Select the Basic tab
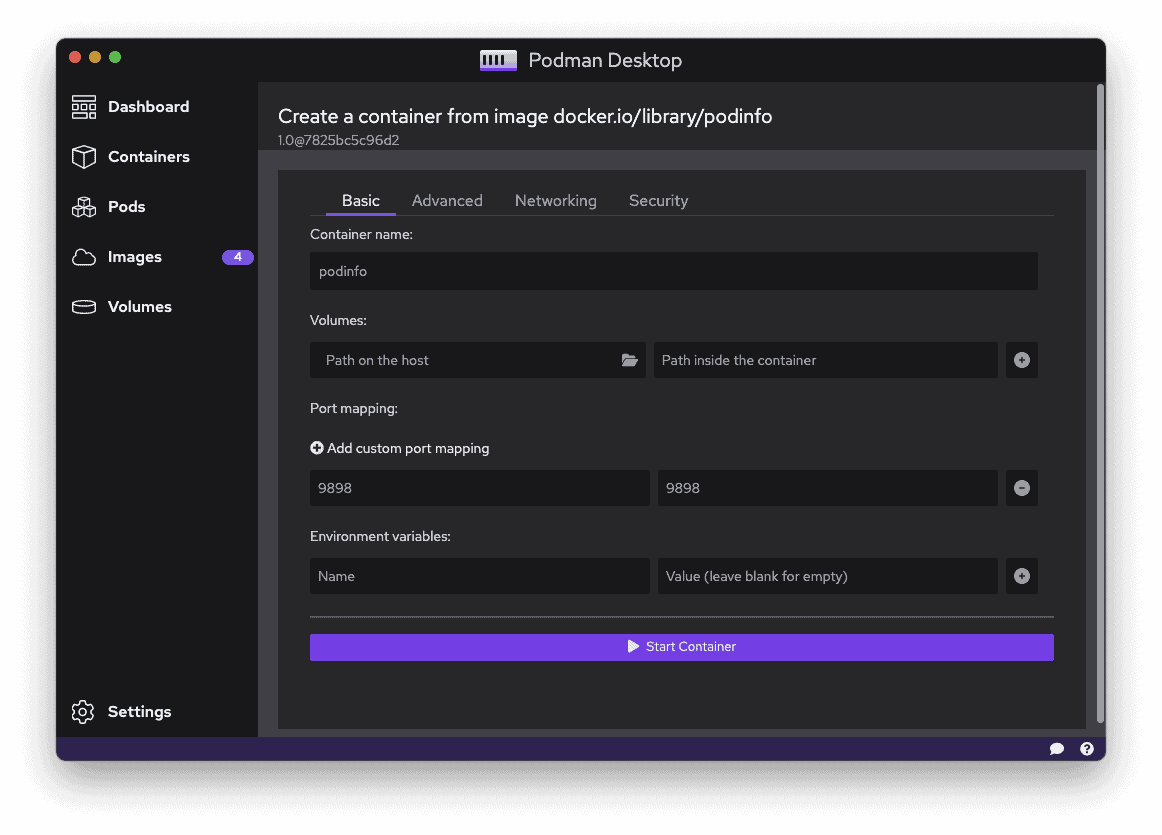Viewport: 1162px width, 835px height. click(x=361, y=201)
